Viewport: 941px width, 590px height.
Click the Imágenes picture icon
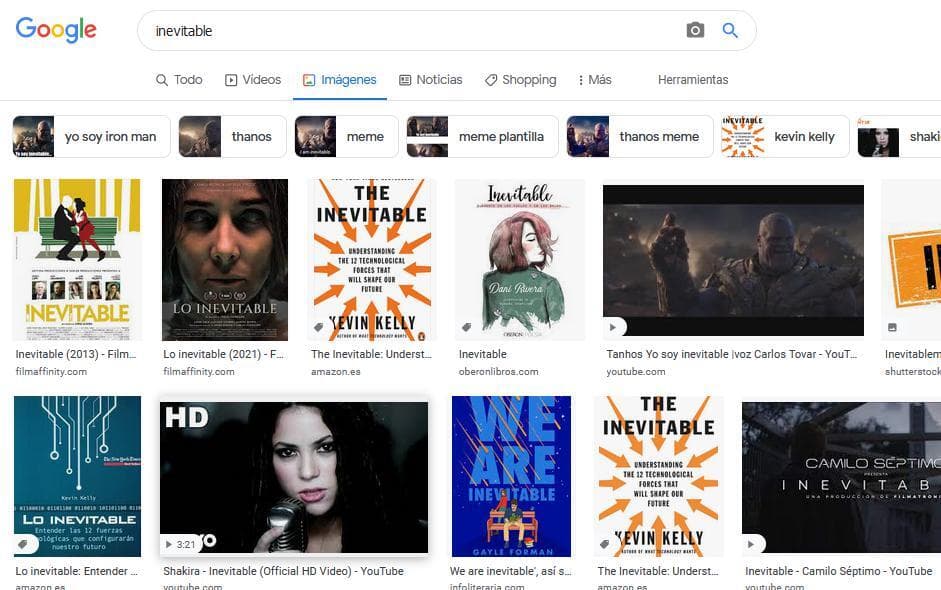[309, 80]
